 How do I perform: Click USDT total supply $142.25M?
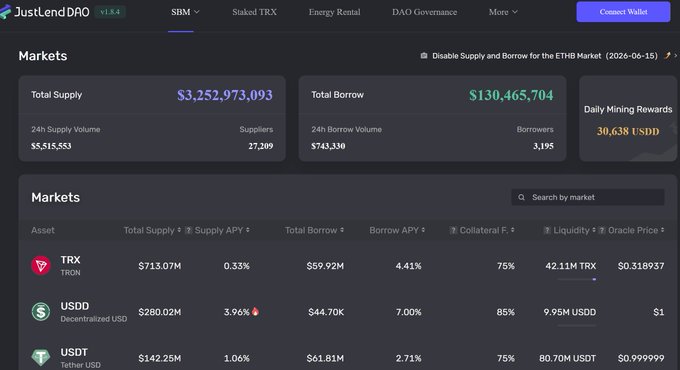tap(160, 358)
